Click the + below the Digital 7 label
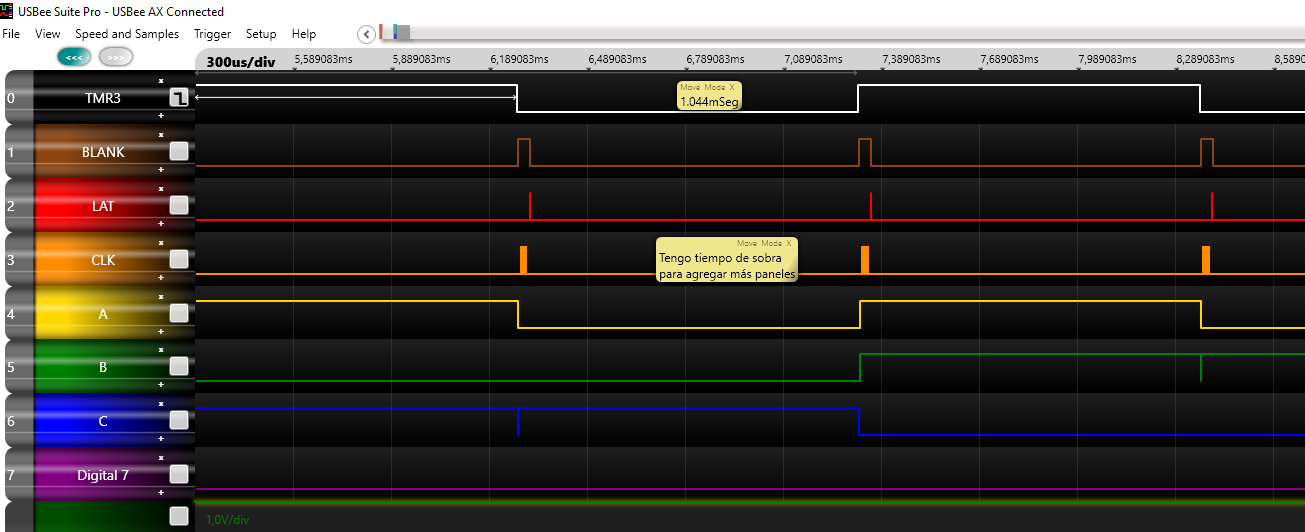 point(161,493)
